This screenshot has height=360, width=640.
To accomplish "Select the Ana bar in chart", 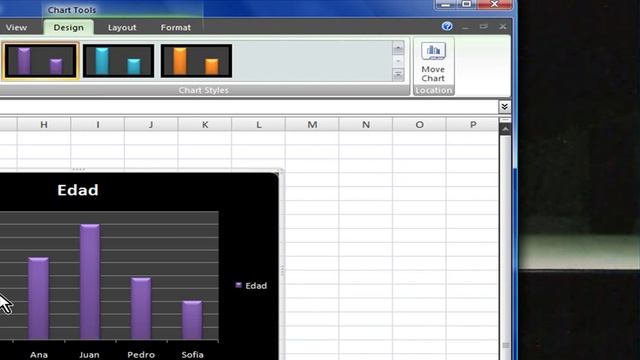I will 38,298.
